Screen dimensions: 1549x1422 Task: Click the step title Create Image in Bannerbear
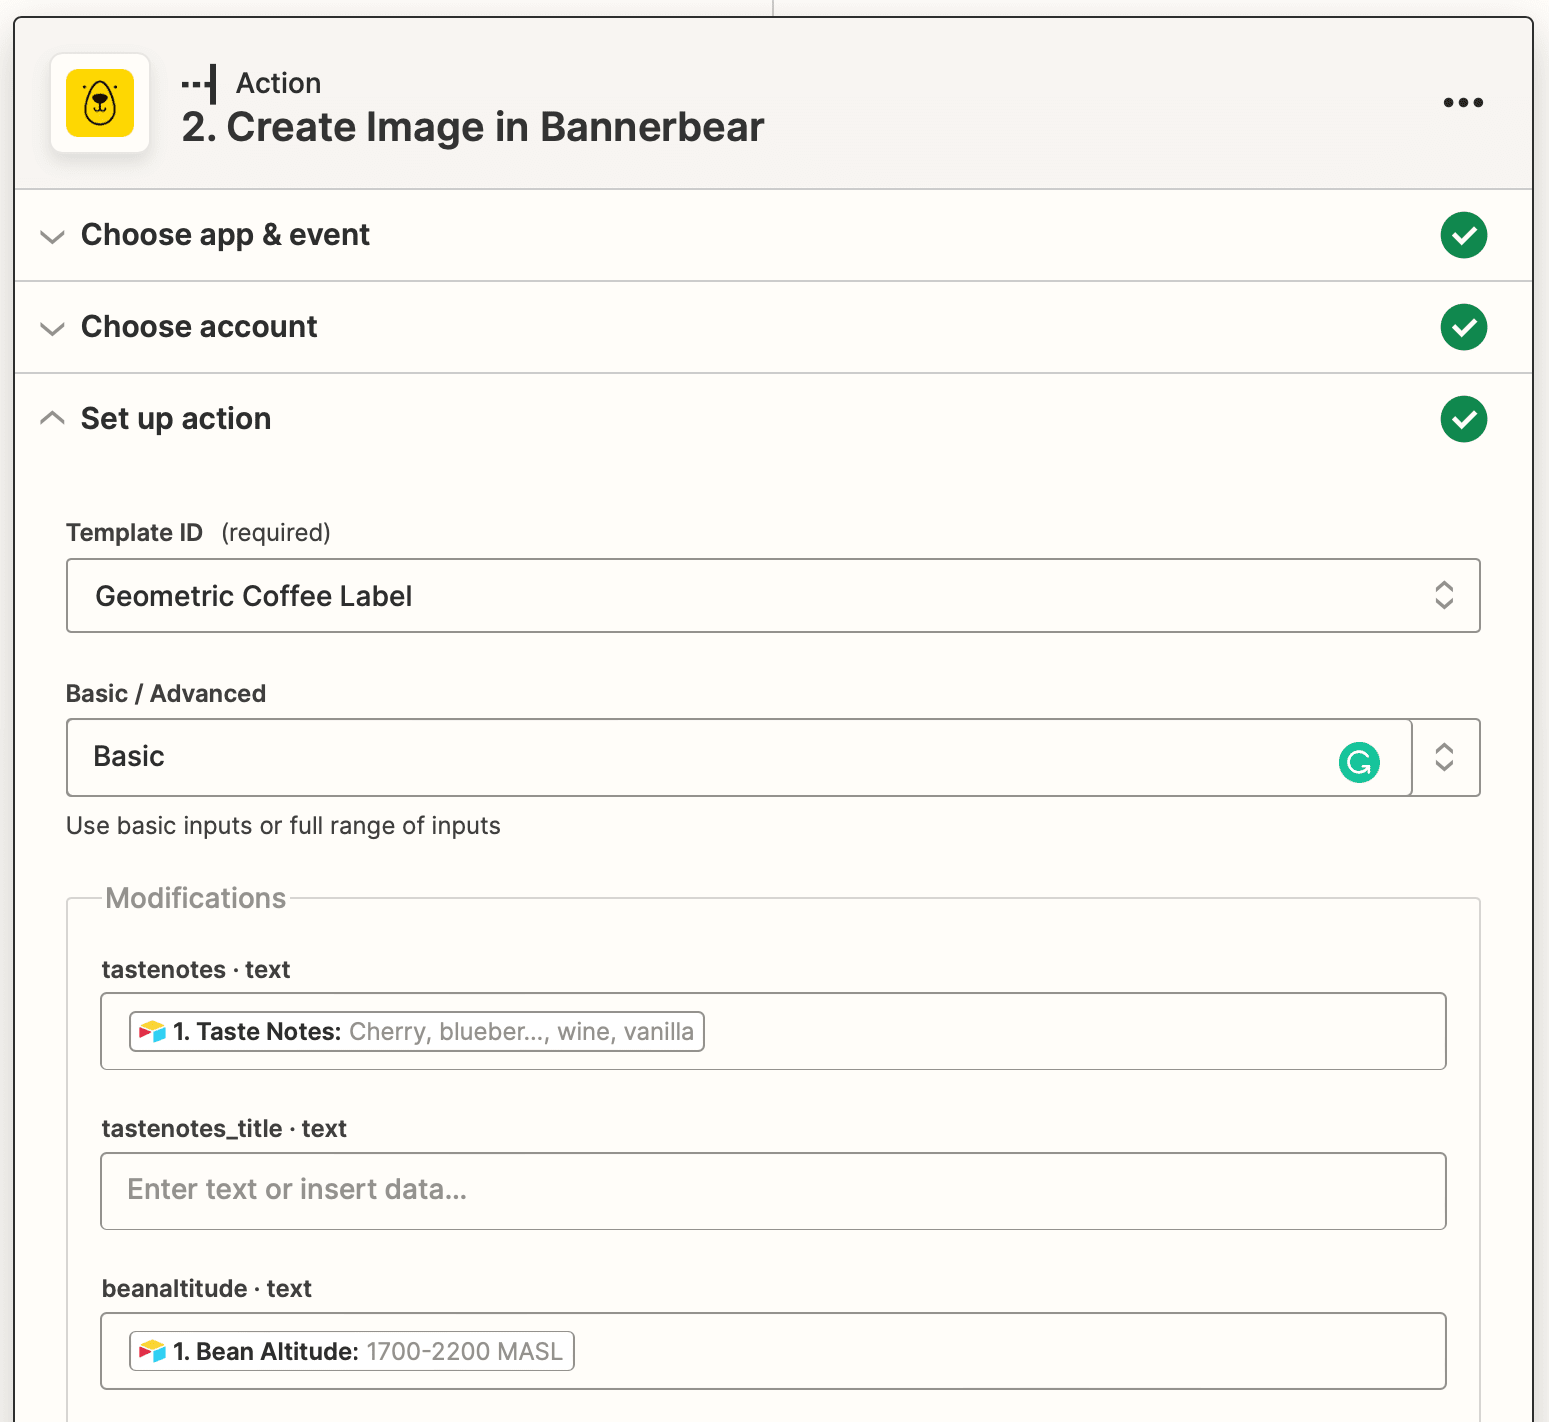pos(472,128)
